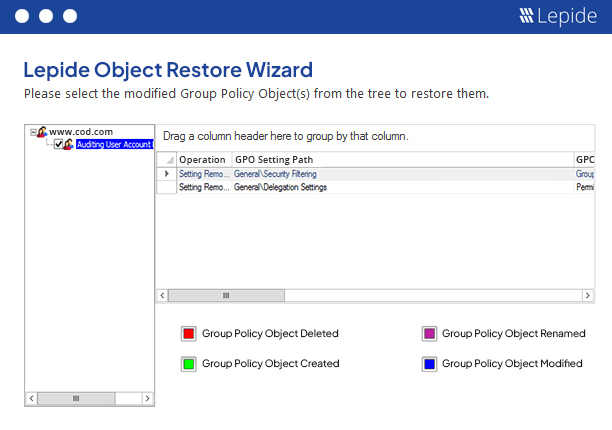Click the Group Policy Object Modified label
Screen dimensions: 612x430
(512, 364)
